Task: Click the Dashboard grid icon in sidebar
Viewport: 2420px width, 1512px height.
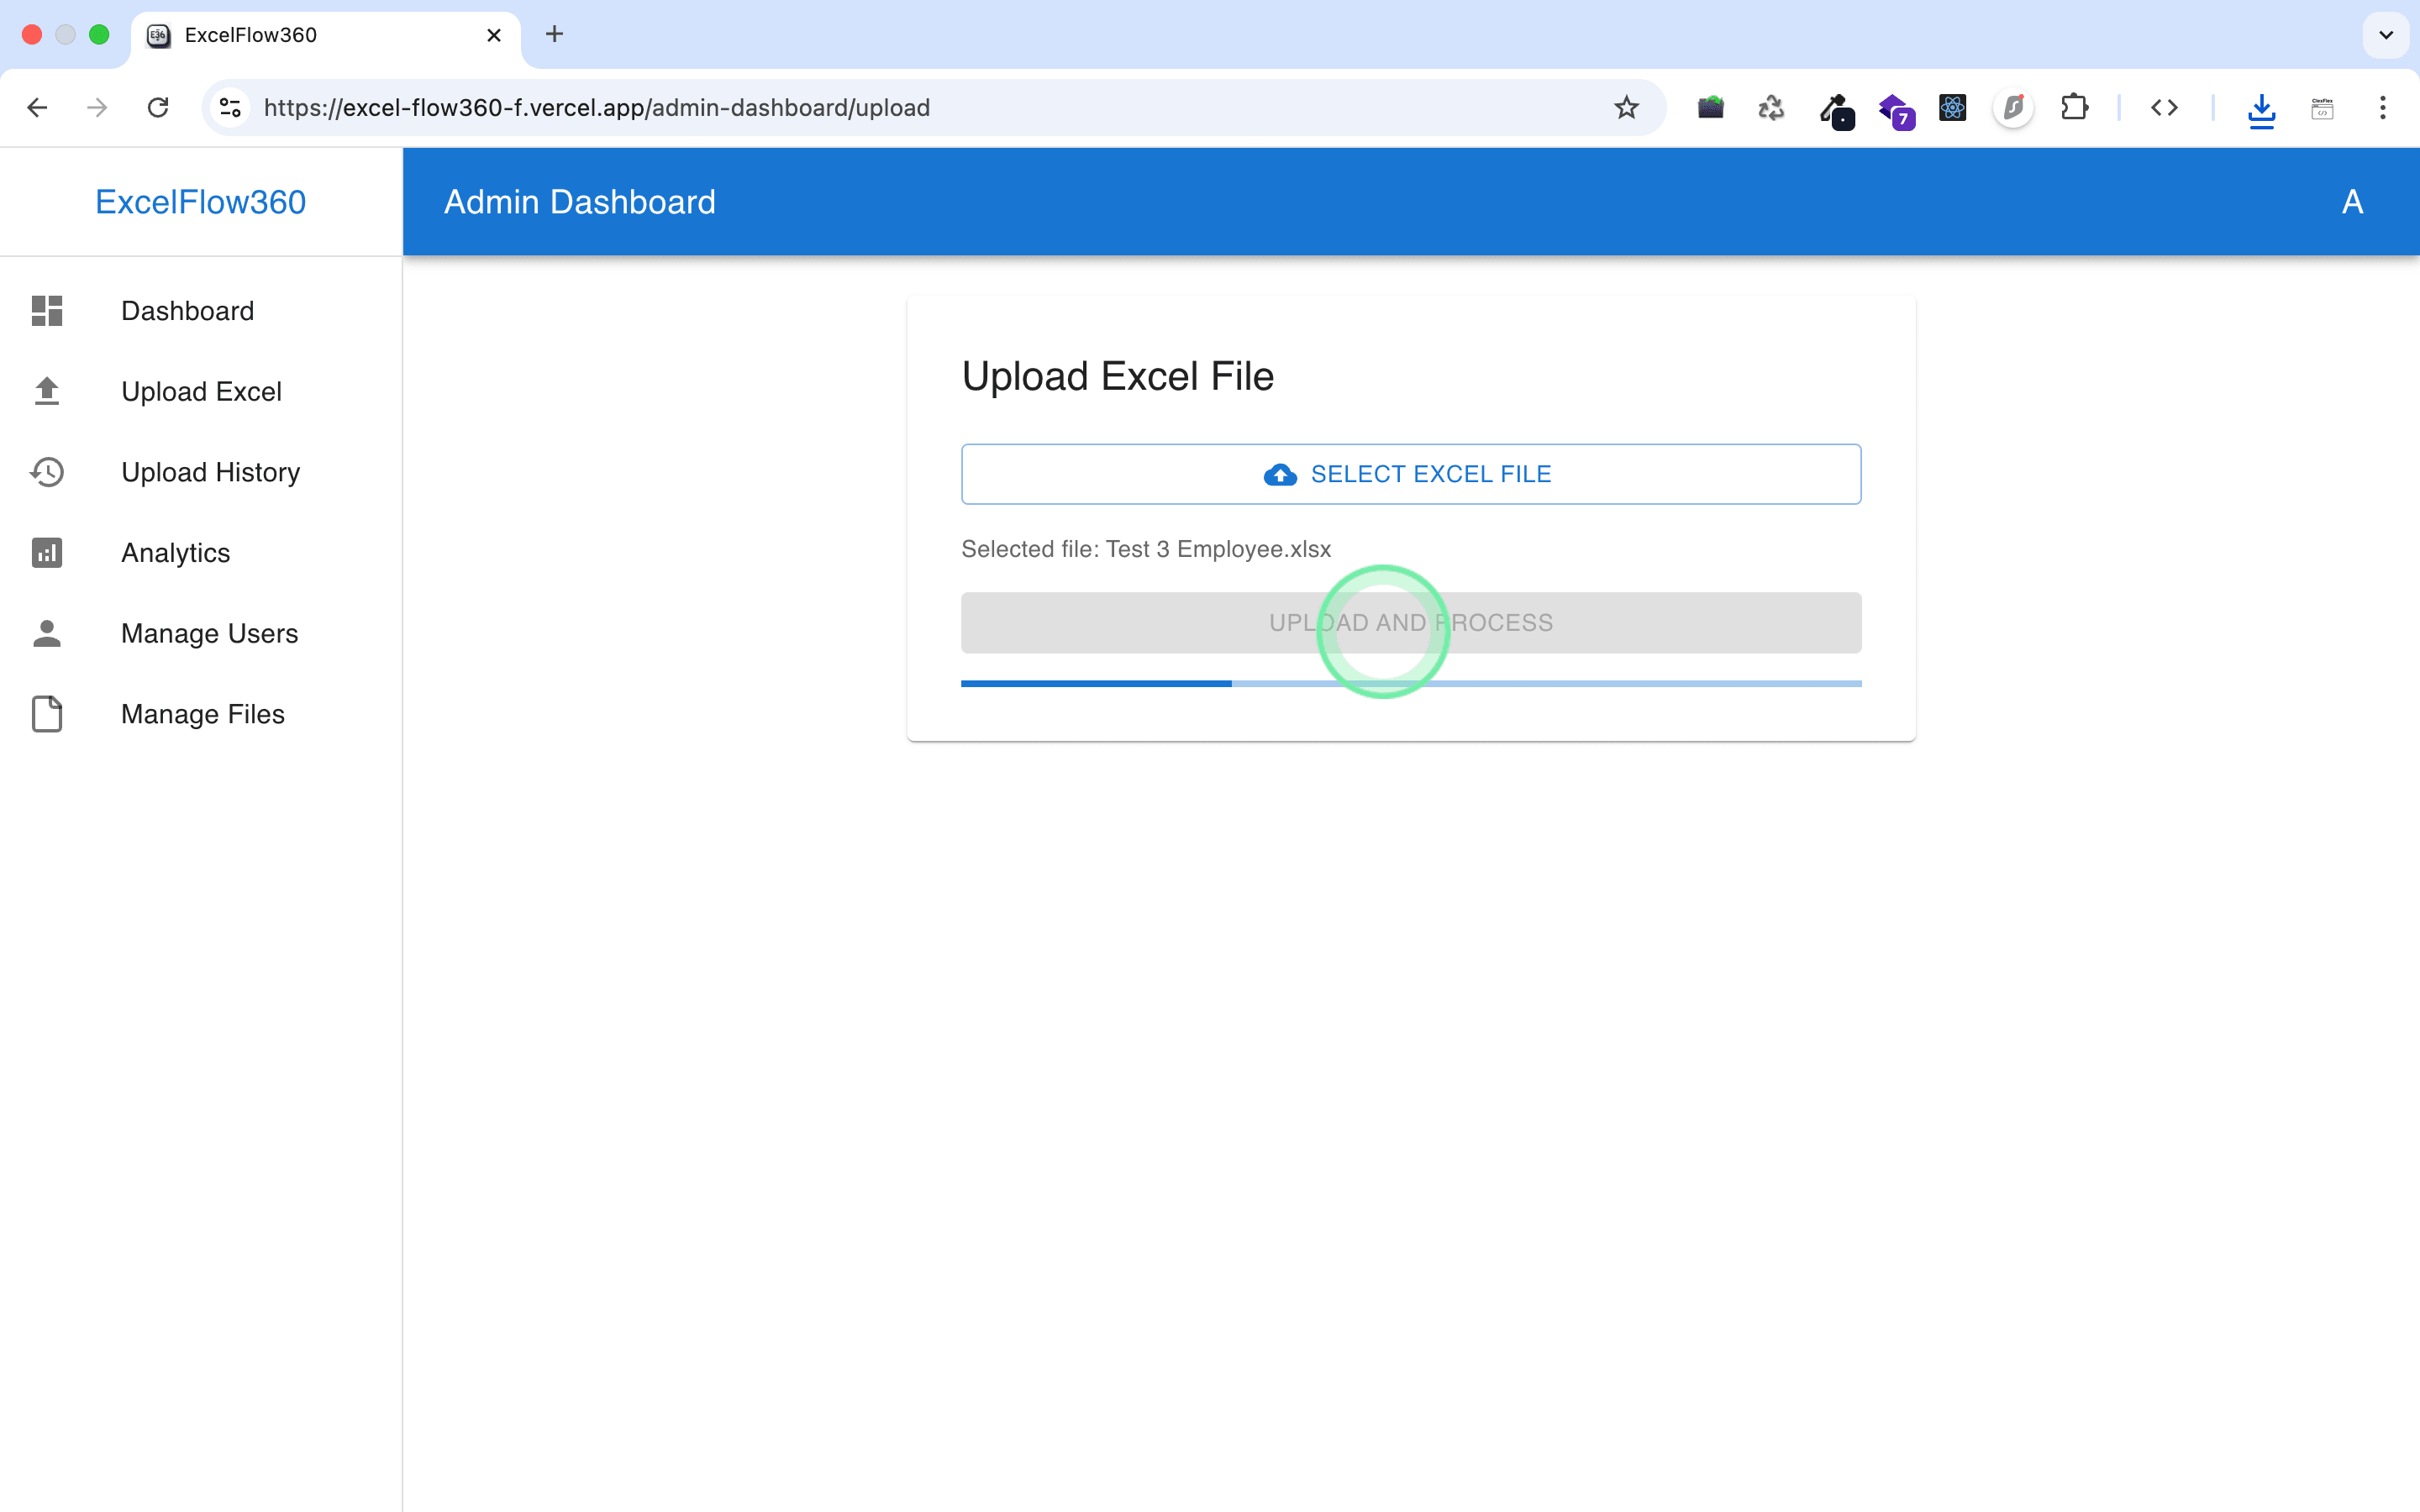Action: click(x=47, y=311)
